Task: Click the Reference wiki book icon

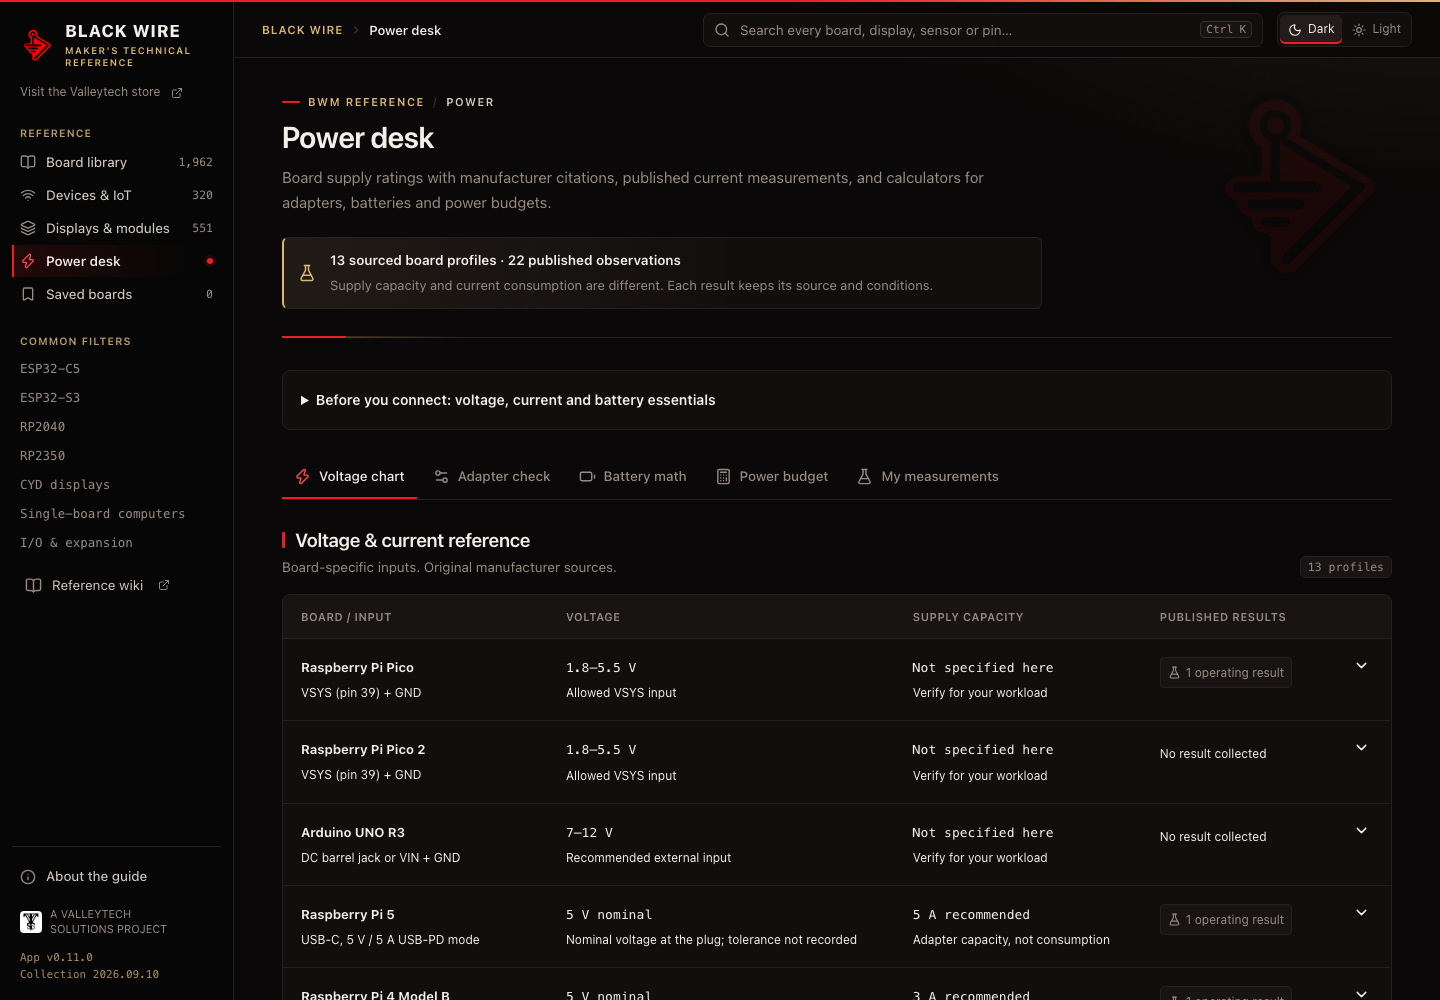Action: click(33, 585)
